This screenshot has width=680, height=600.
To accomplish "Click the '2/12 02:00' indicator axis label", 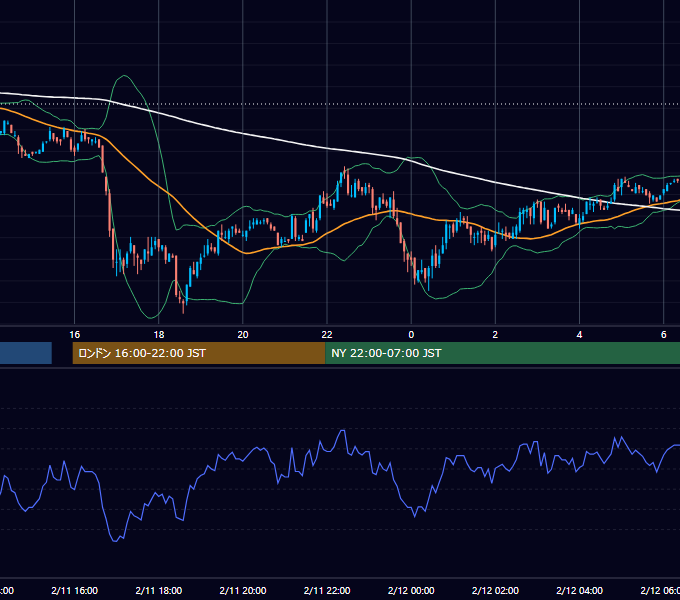I will (495, 590).
